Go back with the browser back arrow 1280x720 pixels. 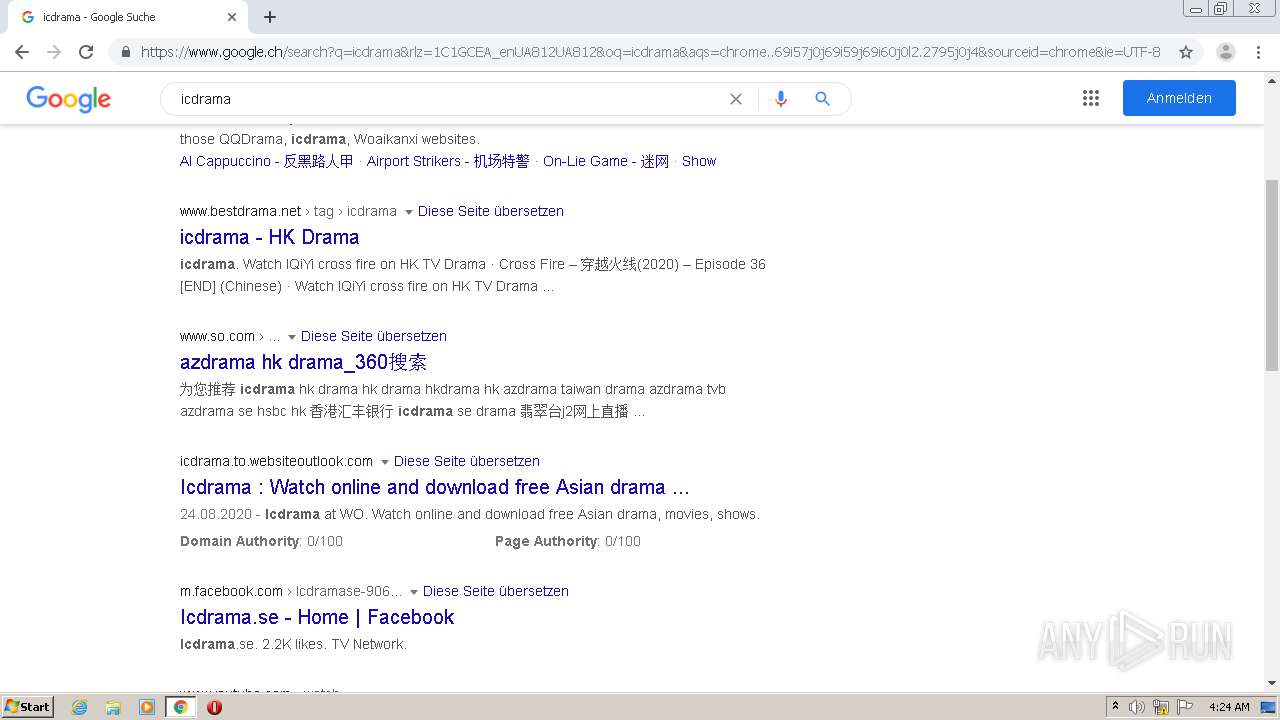22,52
